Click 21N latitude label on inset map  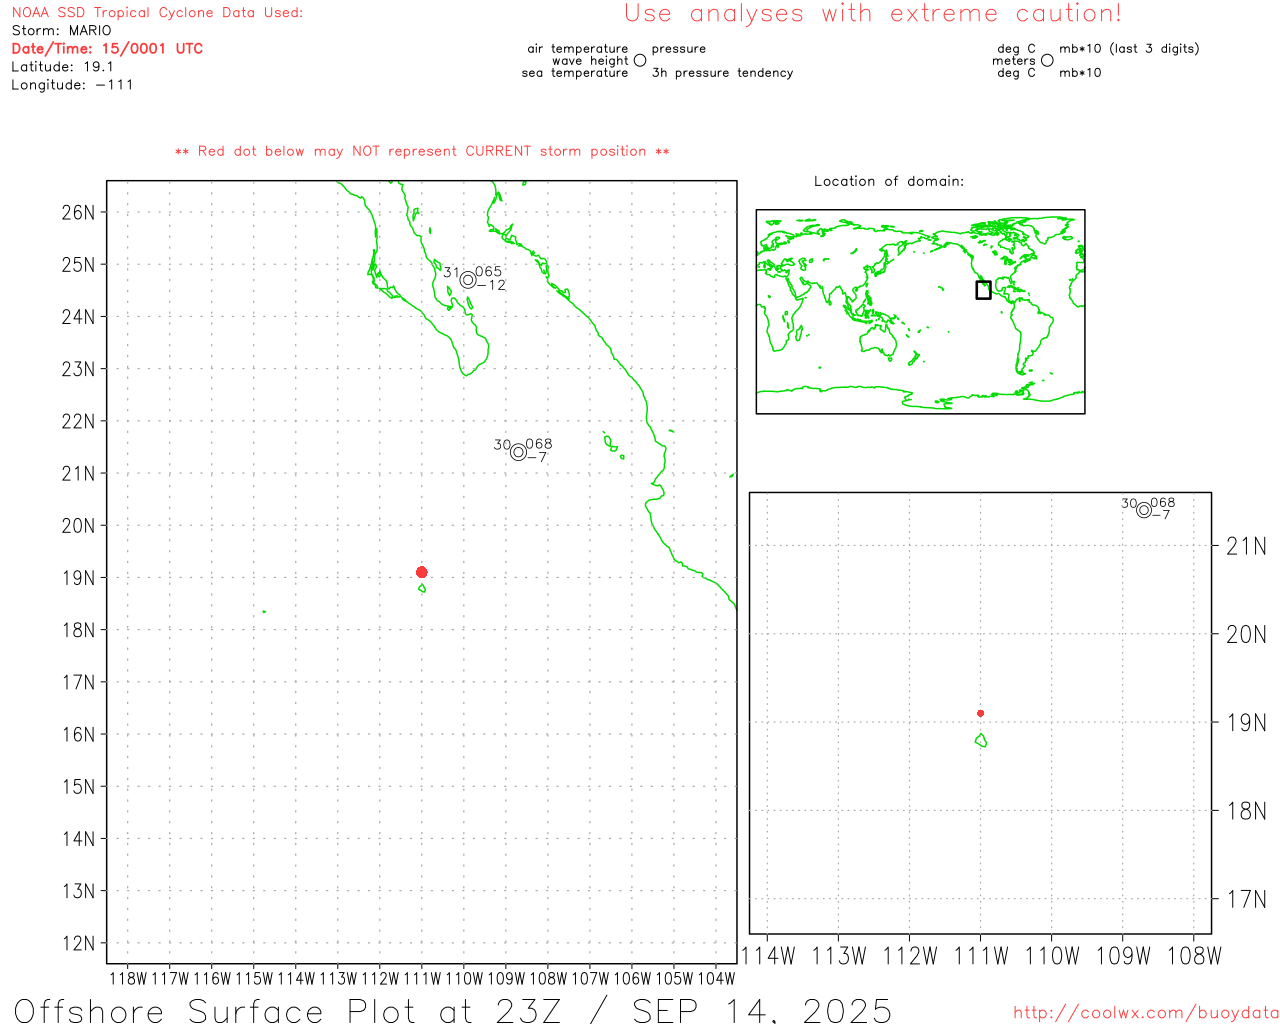[1246, 546]
